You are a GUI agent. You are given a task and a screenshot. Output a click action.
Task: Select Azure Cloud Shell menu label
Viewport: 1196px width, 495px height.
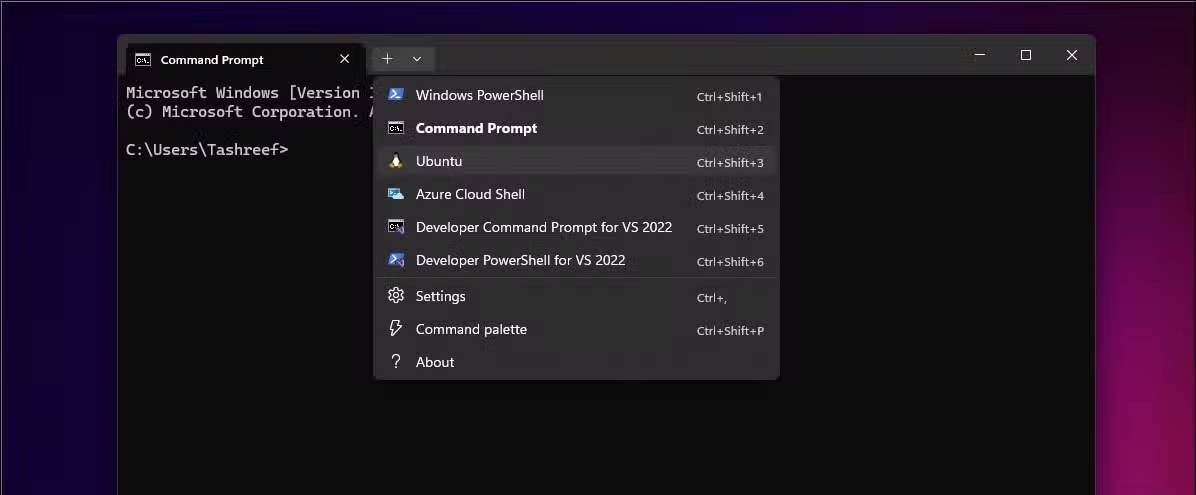tap(470, 194)
